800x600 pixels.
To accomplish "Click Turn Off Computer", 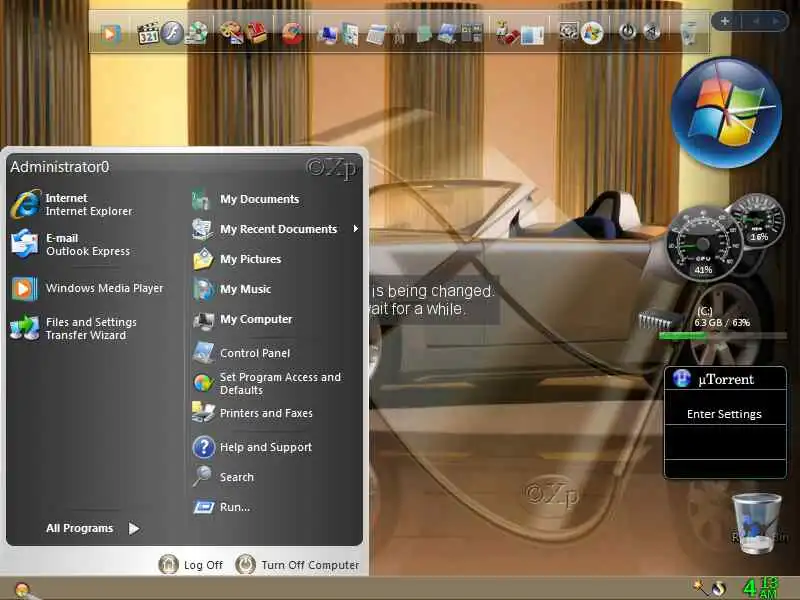I will pyautogui.click(x=298, y=564).
